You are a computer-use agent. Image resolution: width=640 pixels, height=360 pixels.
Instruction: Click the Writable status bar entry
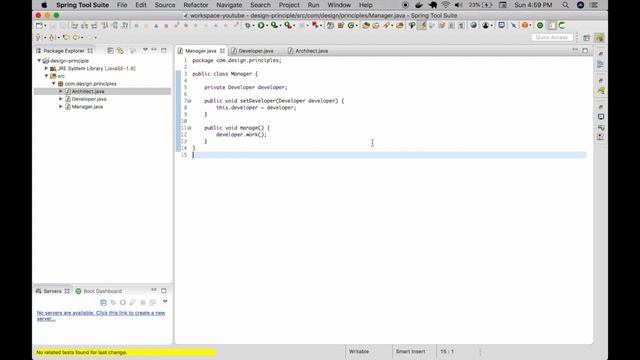[359, 351]
